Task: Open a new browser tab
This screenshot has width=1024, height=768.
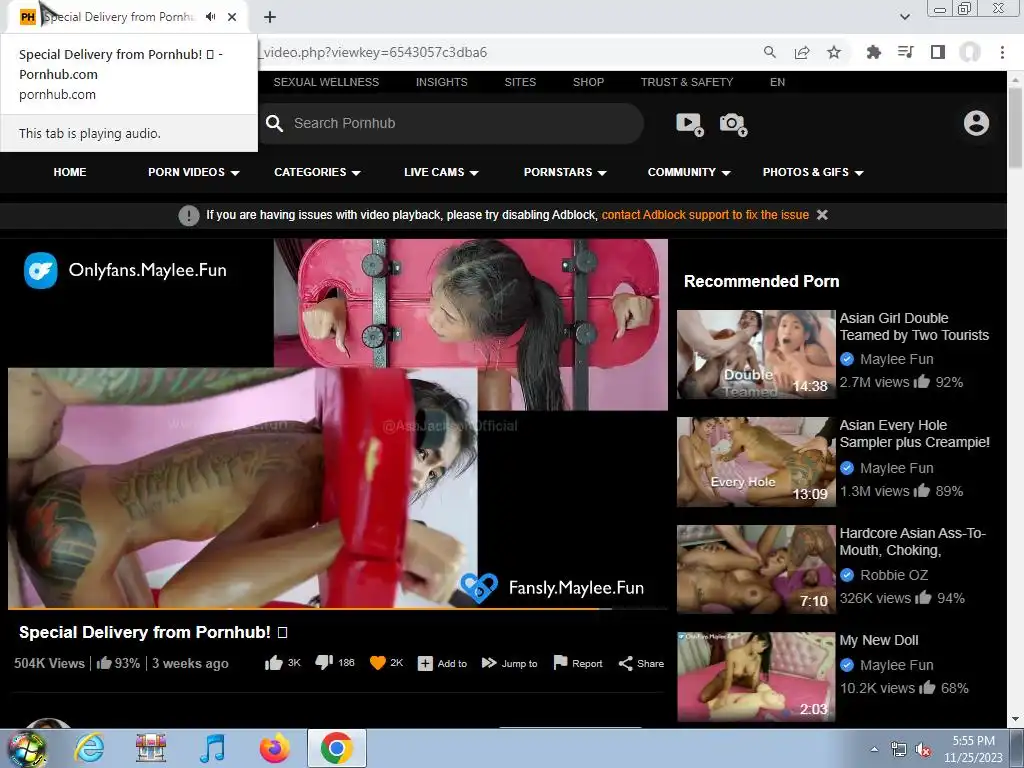Action: [x=270, y=17]
